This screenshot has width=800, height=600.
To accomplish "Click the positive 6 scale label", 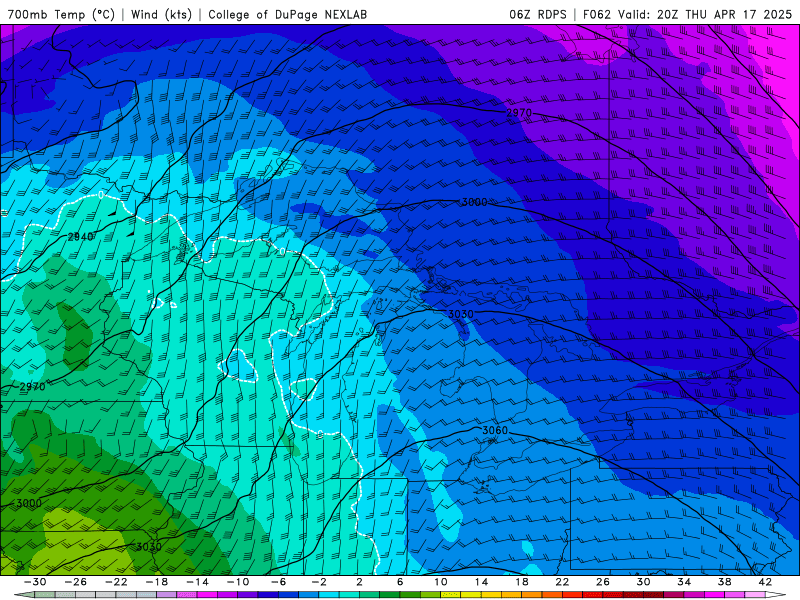I will [400, 582].
